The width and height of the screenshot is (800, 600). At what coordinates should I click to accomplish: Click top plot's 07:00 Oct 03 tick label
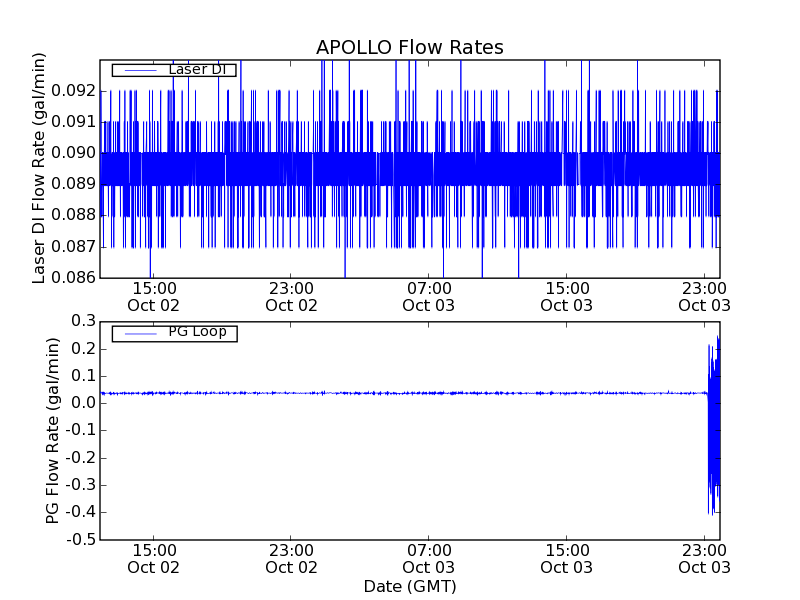(x=429, y=296)
